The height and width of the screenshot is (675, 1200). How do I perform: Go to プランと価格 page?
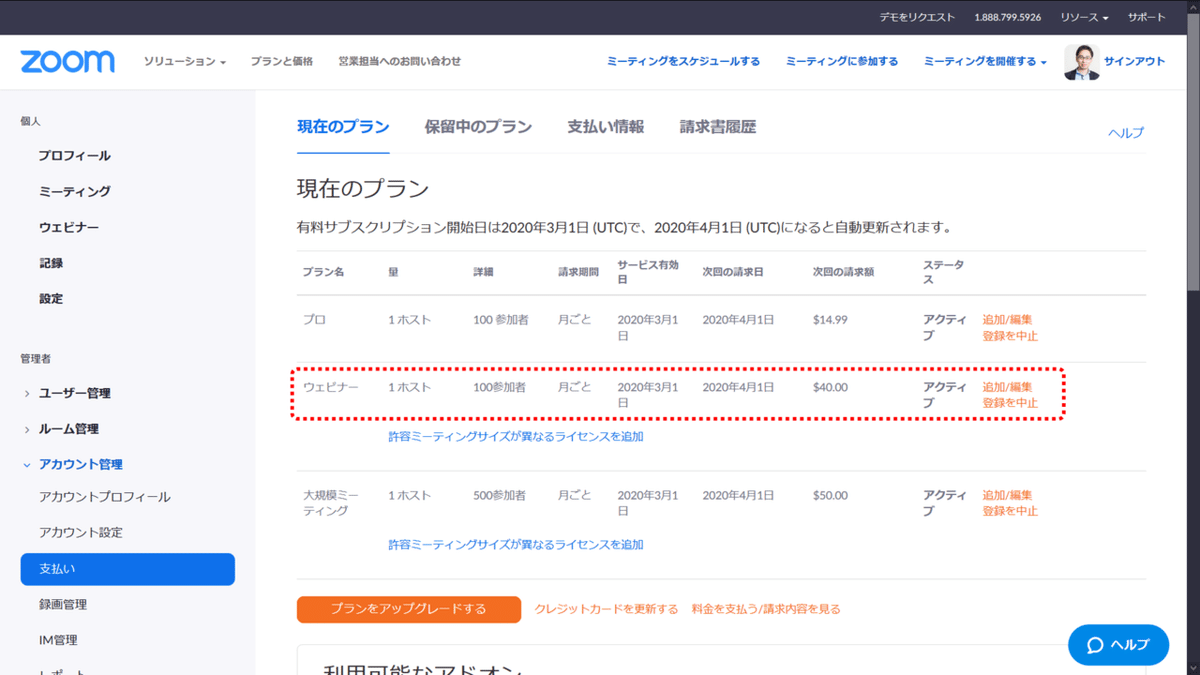point(282,62)
